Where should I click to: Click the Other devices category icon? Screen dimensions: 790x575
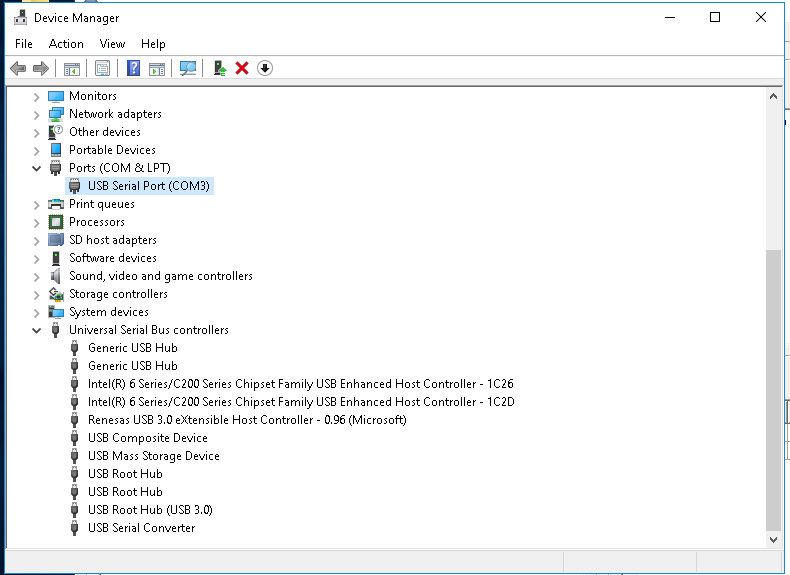click(x=55, y=132)
